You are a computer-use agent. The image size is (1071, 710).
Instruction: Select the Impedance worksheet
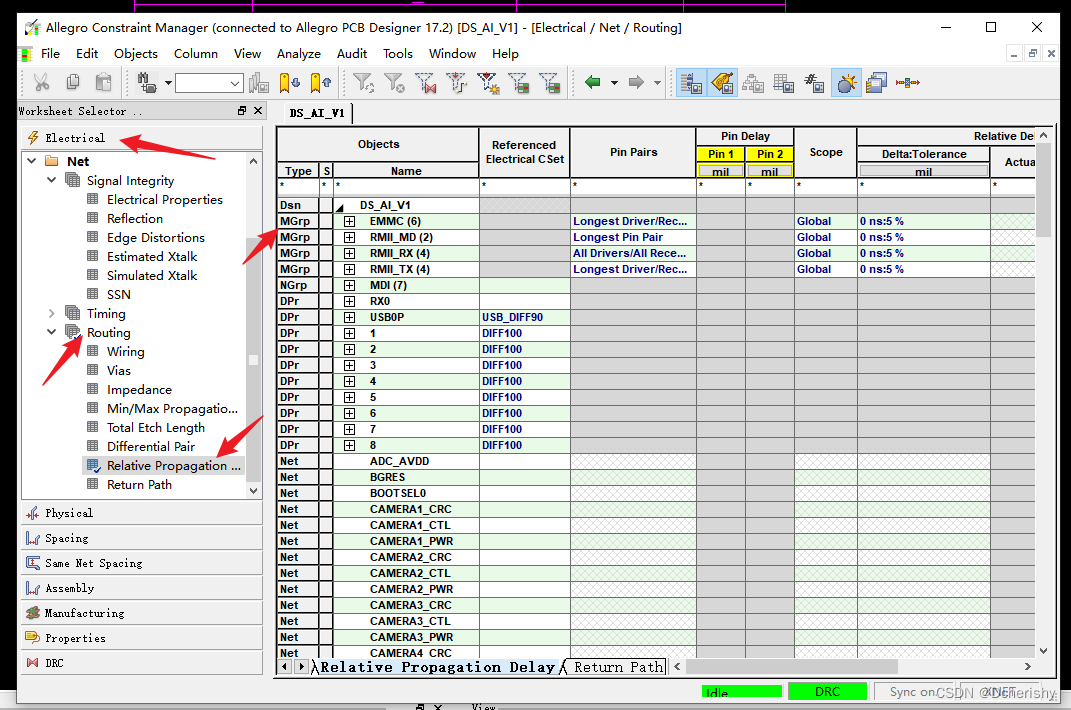coord(139,390)
